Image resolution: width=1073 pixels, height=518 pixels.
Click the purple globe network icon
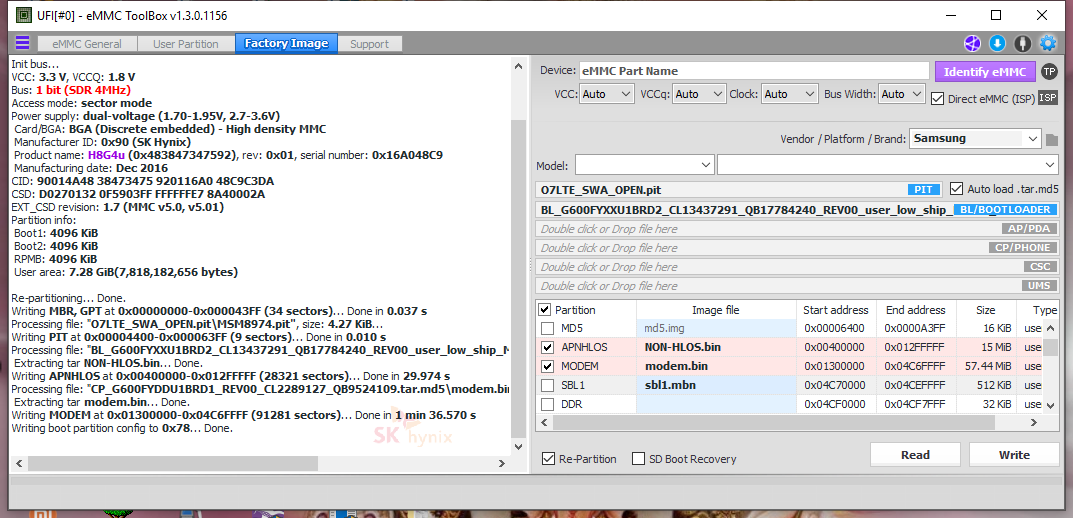point(972,43)
